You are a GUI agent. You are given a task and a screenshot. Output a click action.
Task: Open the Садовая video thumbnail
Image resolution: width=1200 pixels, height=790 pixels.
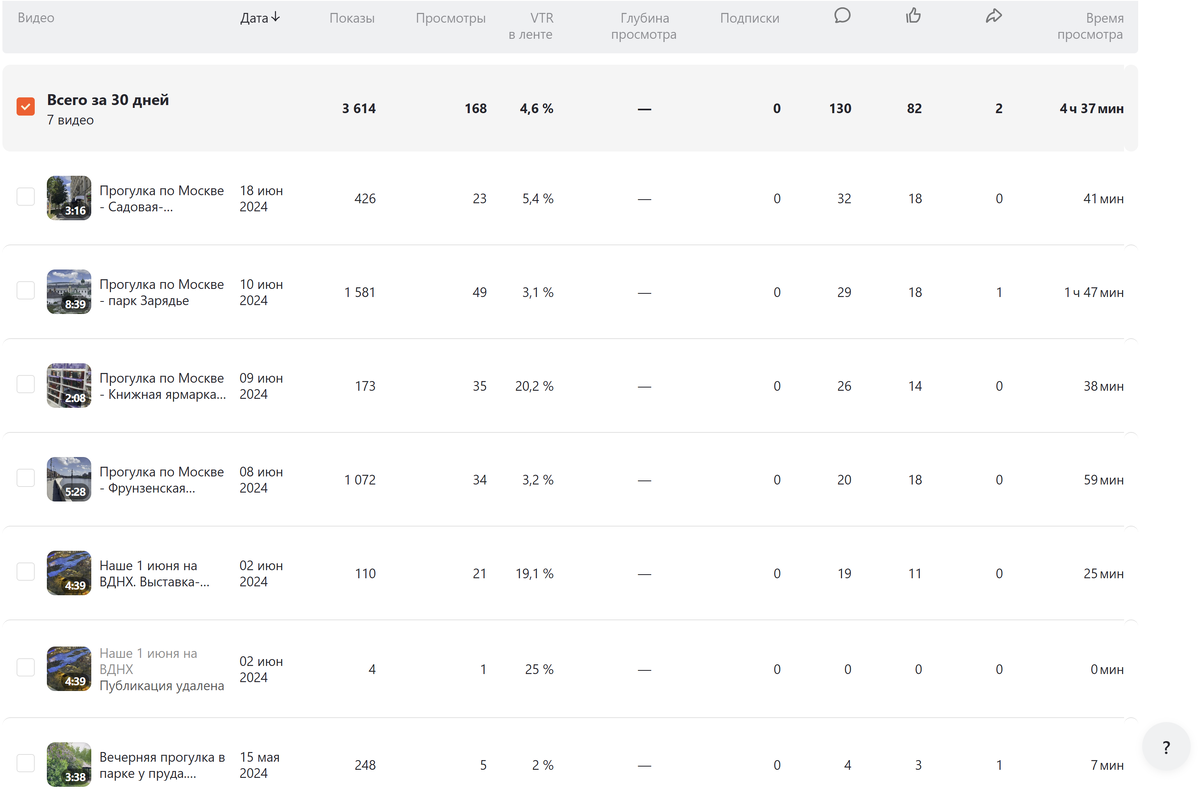click(69, 198)
